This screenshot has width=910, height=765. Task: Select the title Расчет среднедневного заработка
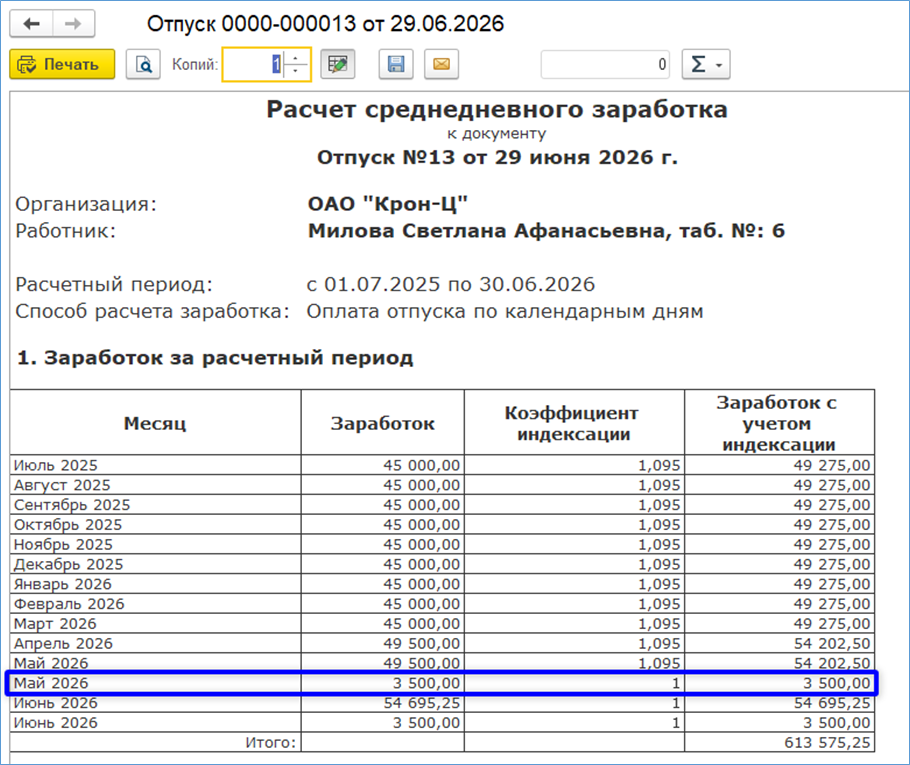coord(497,109)
